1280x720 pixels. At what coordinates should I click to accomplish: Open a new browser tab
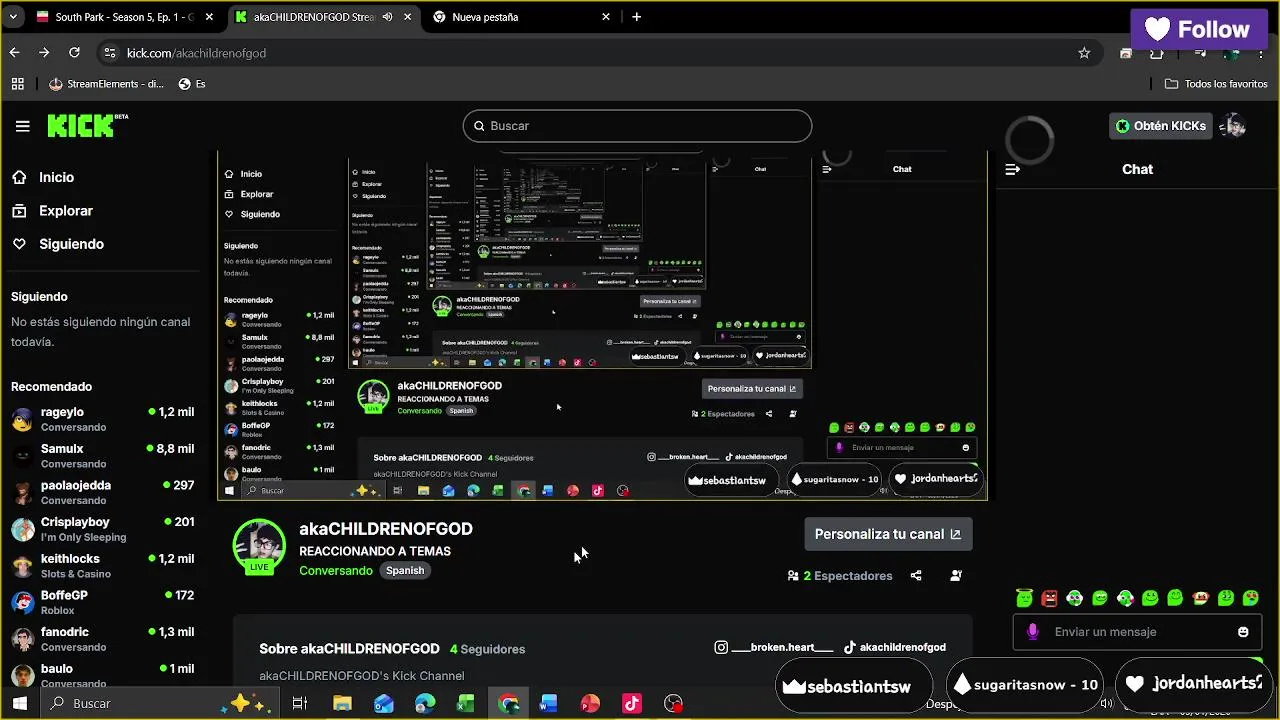click(x=637, y=17)
